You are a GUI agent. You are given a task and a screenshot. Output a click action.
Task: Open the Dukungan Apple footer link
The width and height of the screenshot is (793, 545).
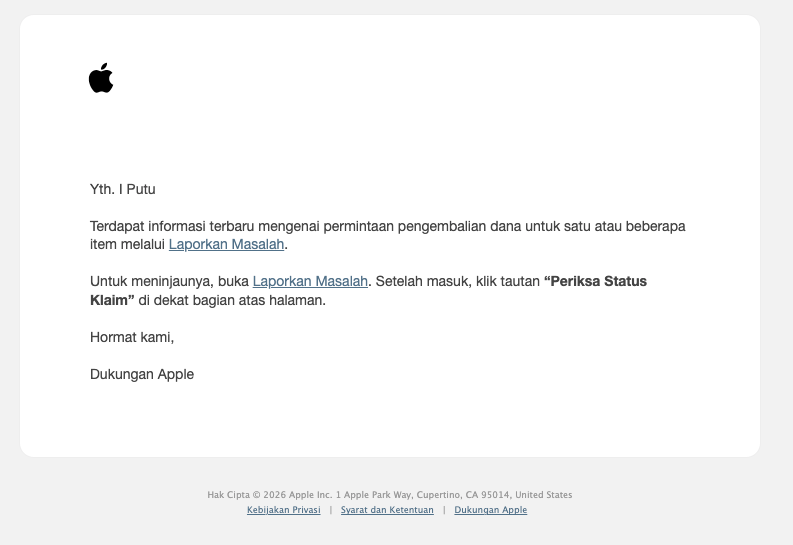490,510
